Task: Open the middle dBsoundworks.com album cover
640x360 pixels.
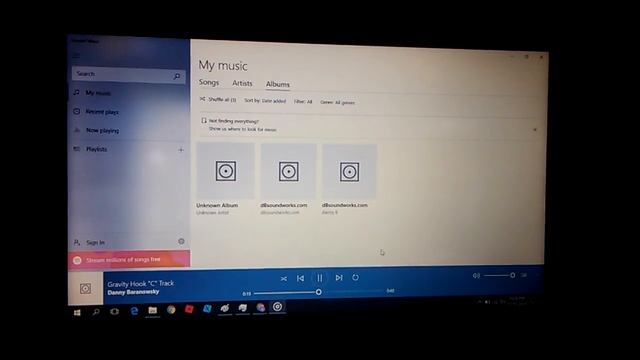Action: 288,172
